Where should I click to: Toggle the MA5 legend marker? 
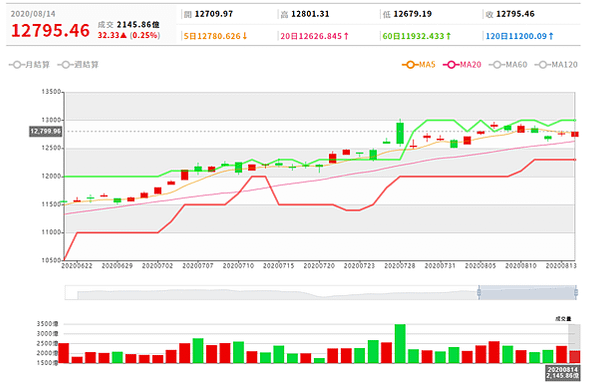[x=418, y=65]
